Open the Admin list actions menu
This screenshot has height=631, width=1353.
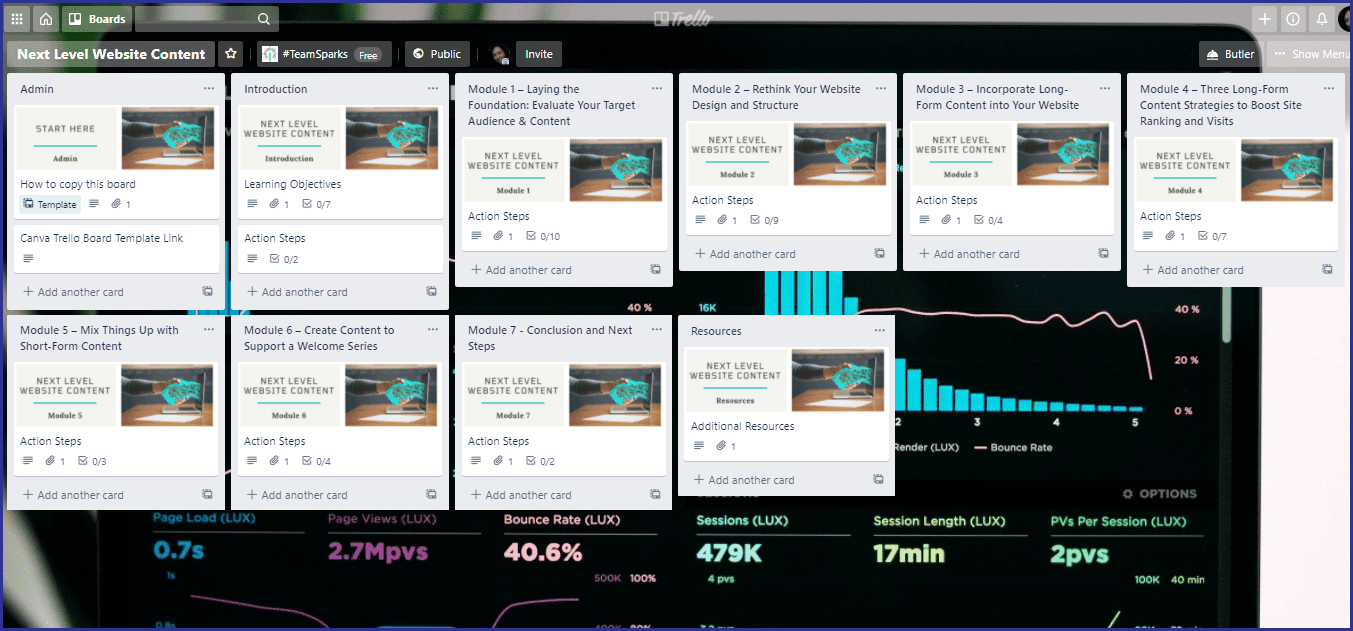(209, 89)
